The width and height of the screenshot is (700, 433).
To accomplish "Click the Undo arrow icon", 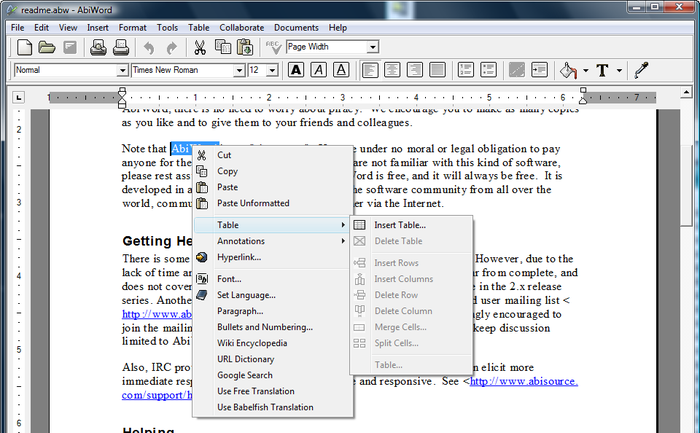I will pyautogui.click(x=149, y=47).
